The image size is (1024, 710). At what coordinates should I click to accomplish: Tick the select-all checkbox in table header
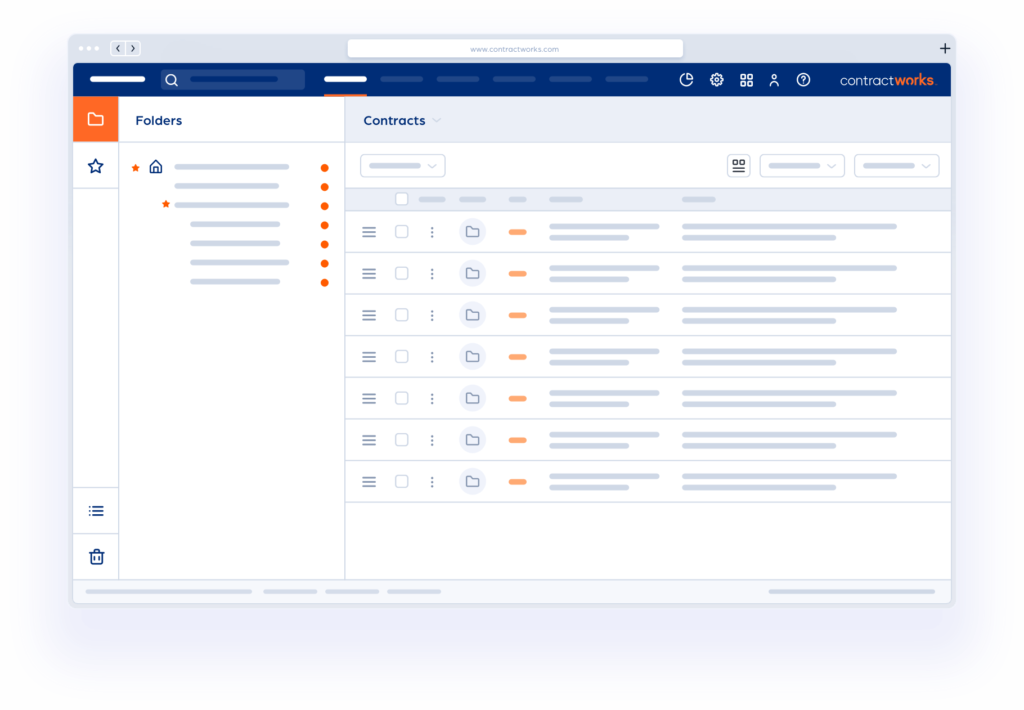coord(402,199)
